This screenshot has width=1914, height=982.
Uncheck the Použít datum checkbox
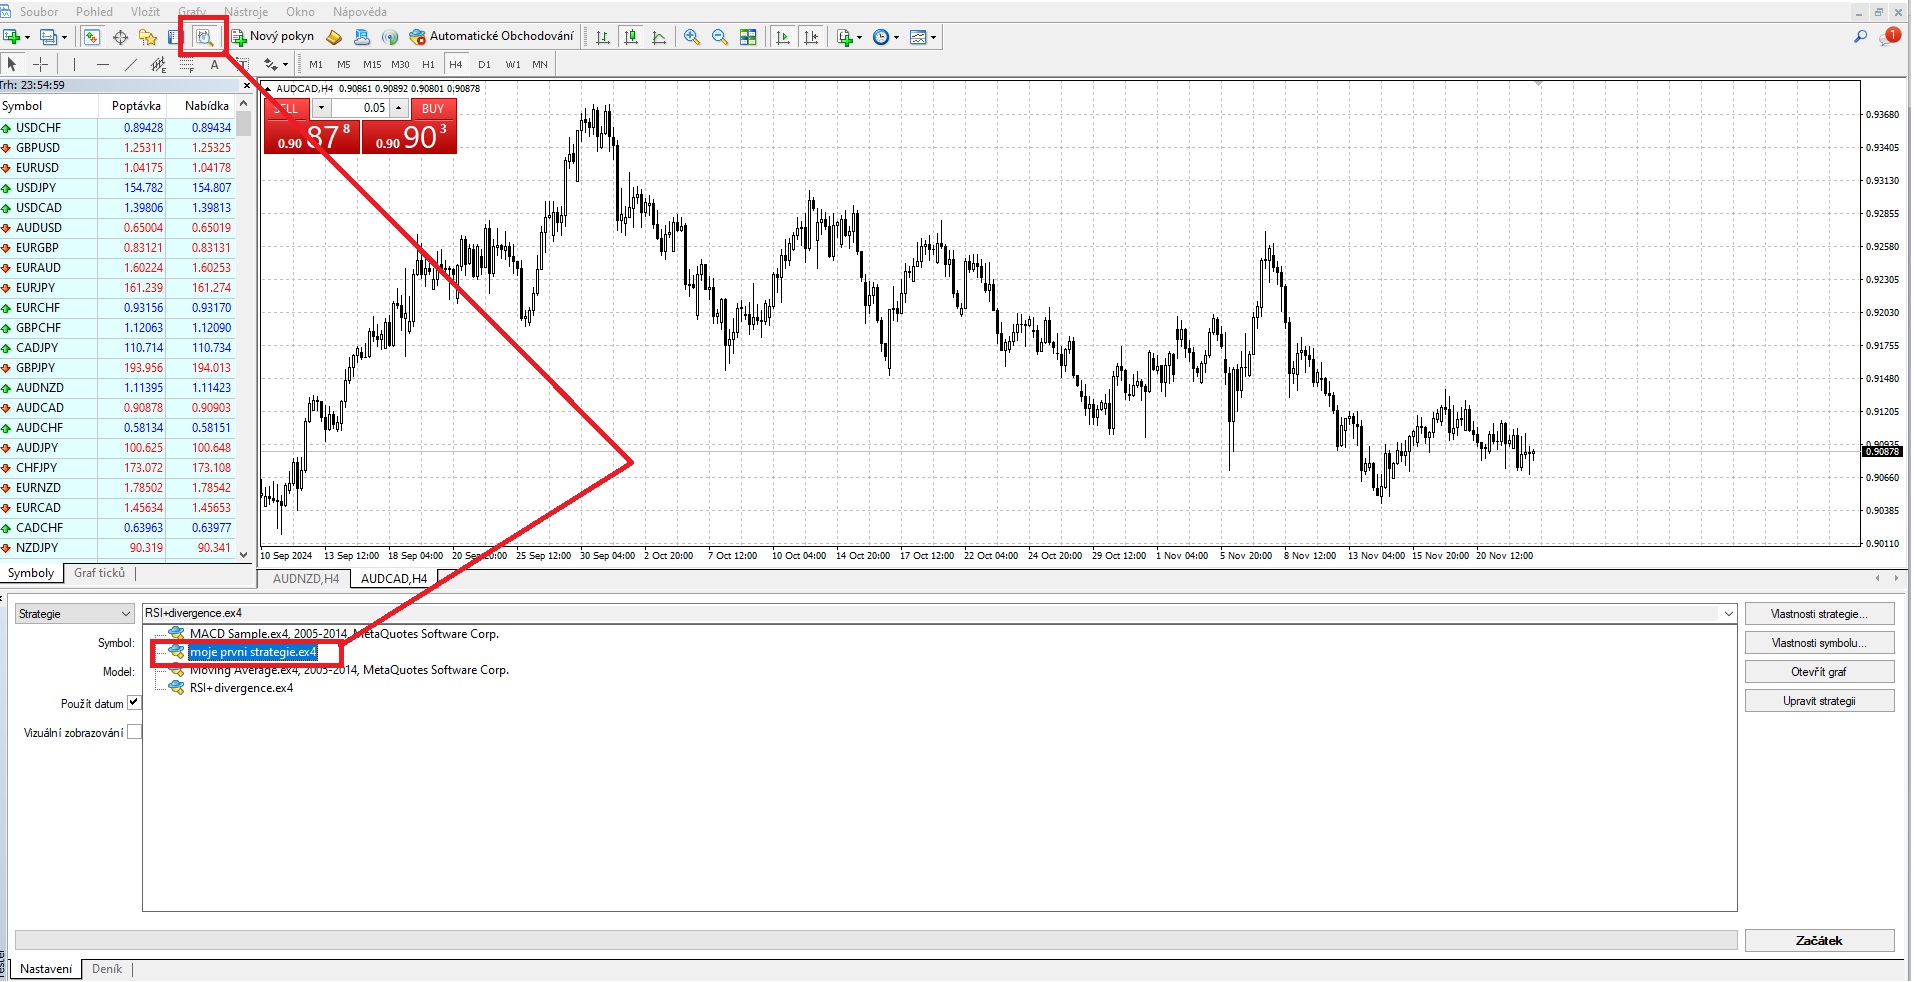point(134,703)
